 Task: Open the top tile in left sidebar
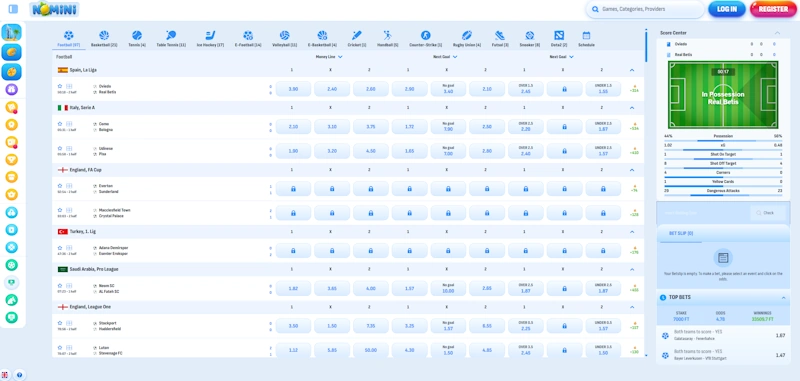[x=11, y=33]
